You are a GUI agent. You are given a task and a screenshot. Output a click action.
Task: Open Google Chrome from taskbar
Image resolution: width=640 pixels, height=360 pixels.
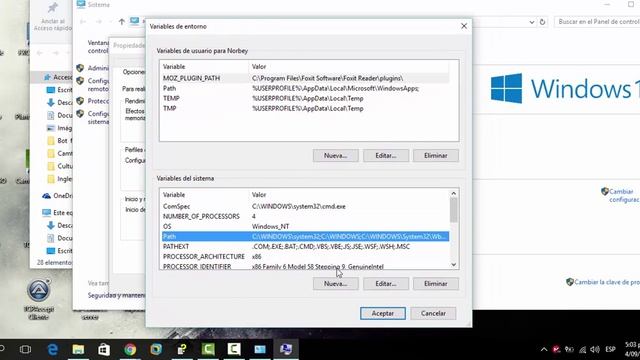tap(130, 349)
